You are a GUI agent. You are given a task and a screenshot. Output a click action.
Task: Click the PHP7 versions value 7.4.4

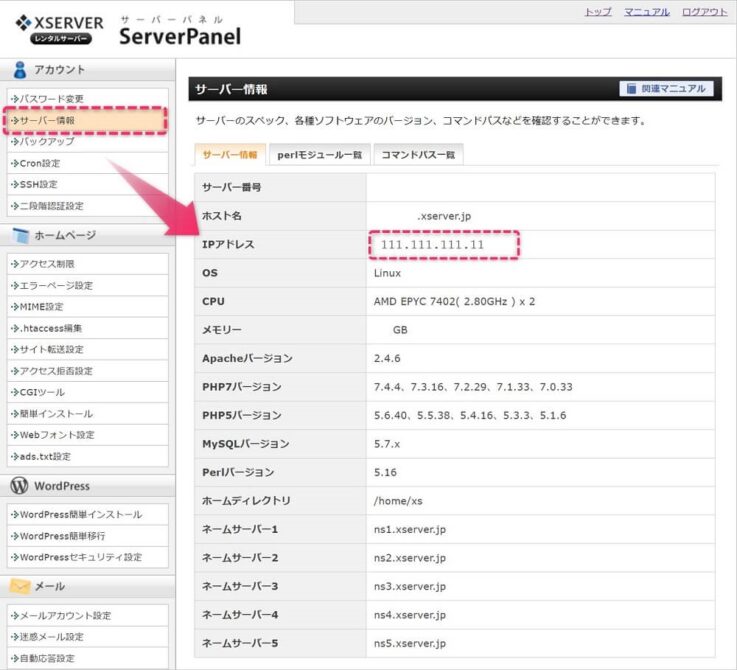(473, 387)
